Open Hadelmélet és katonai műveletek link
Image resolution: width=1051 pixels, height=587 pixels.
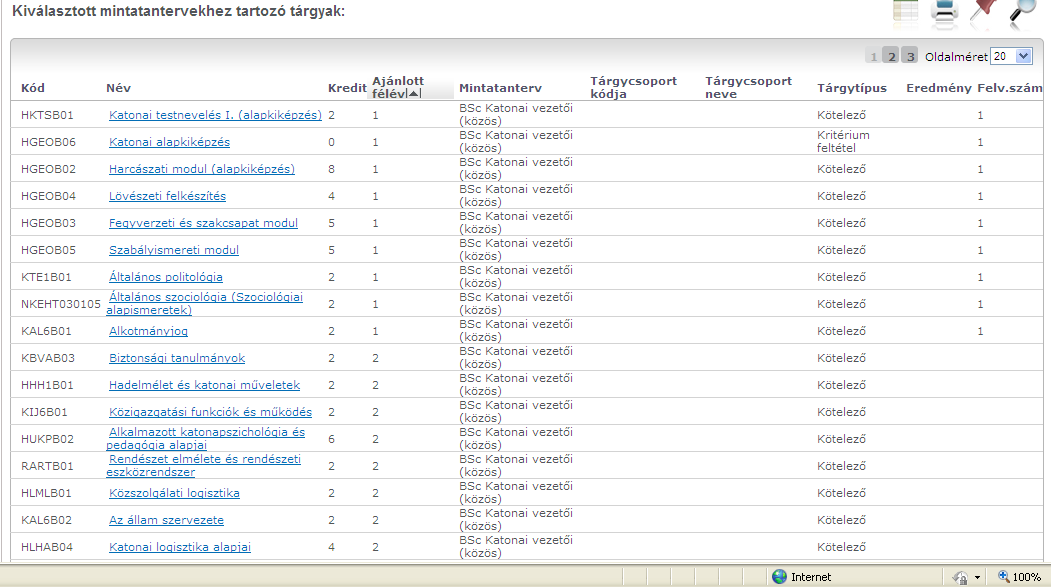[204, 385]
